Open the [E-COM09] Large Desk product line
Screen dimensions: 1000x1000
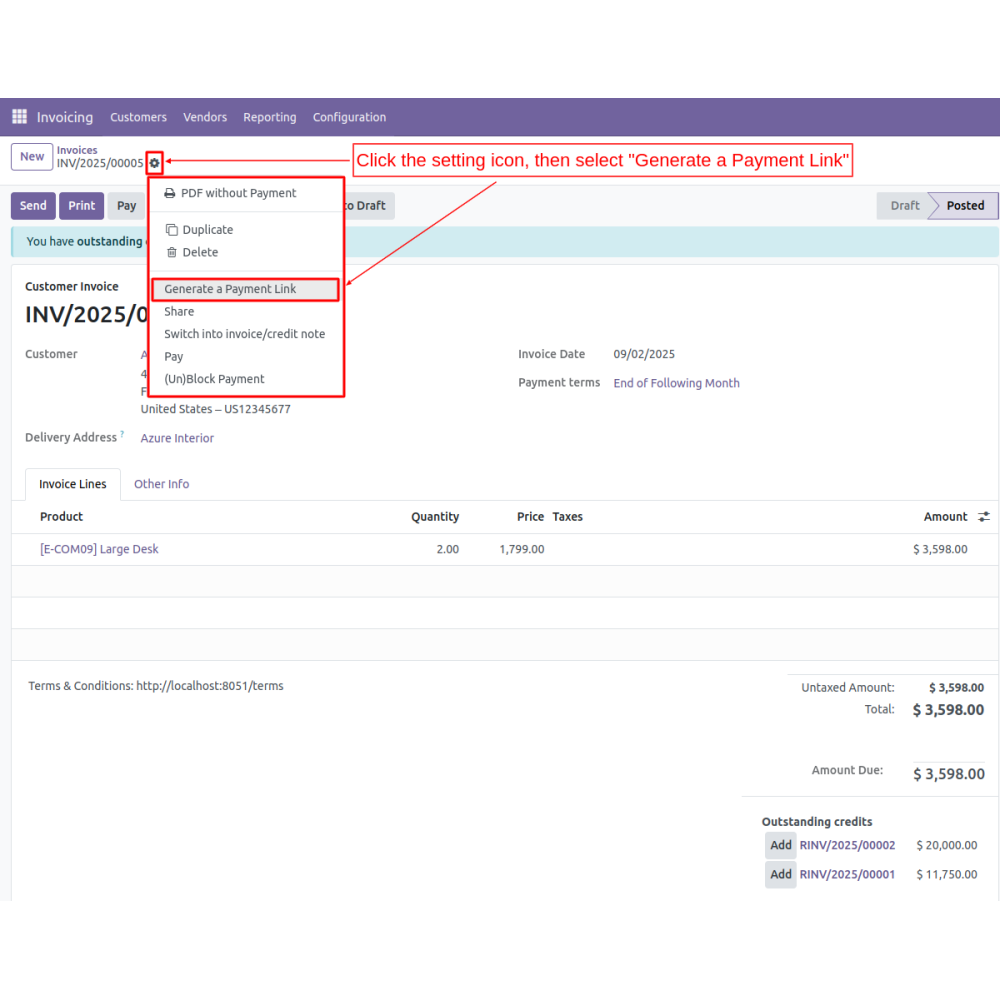99,549
